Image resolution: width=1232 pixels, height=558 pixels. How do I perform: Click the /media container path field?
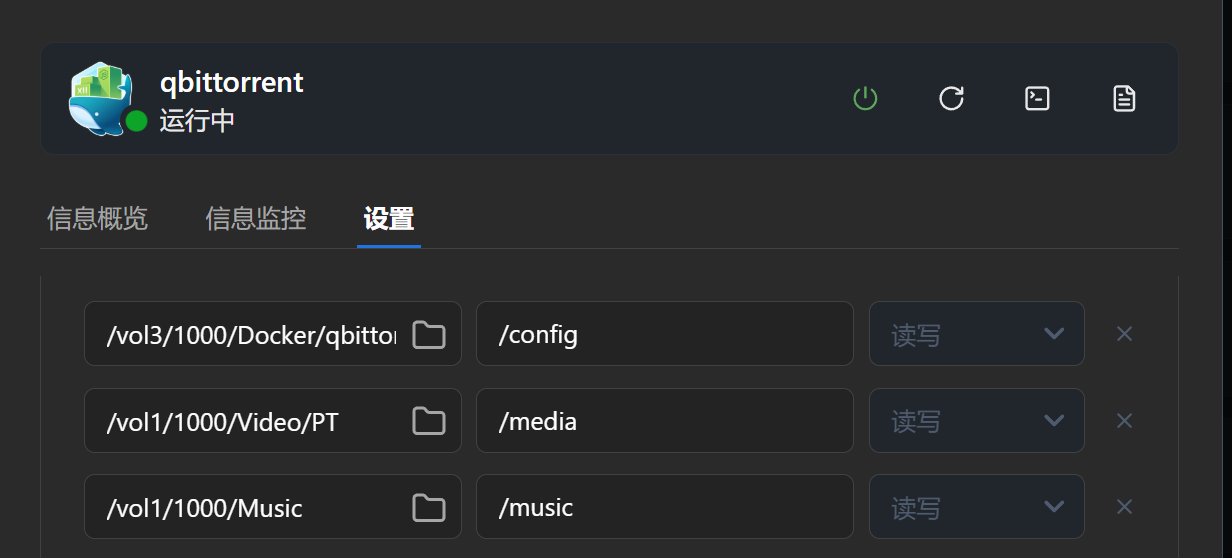[x=664, y=421]
